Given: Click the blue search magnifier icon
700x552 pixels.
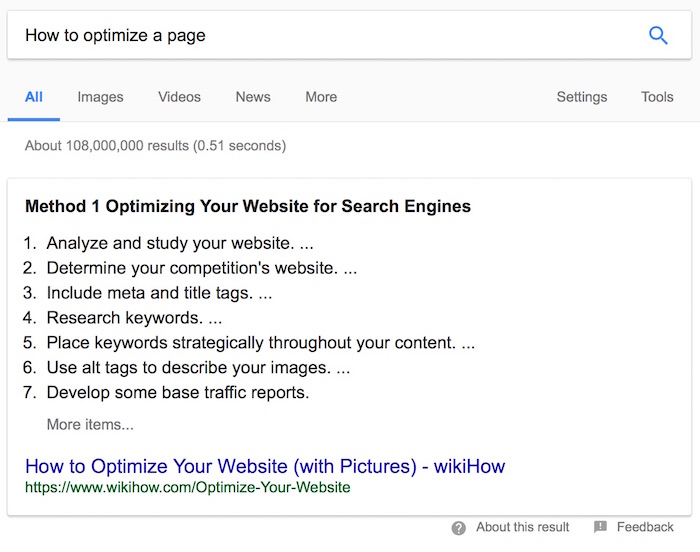Looking at the screenshot, I should tap(658, 35).
